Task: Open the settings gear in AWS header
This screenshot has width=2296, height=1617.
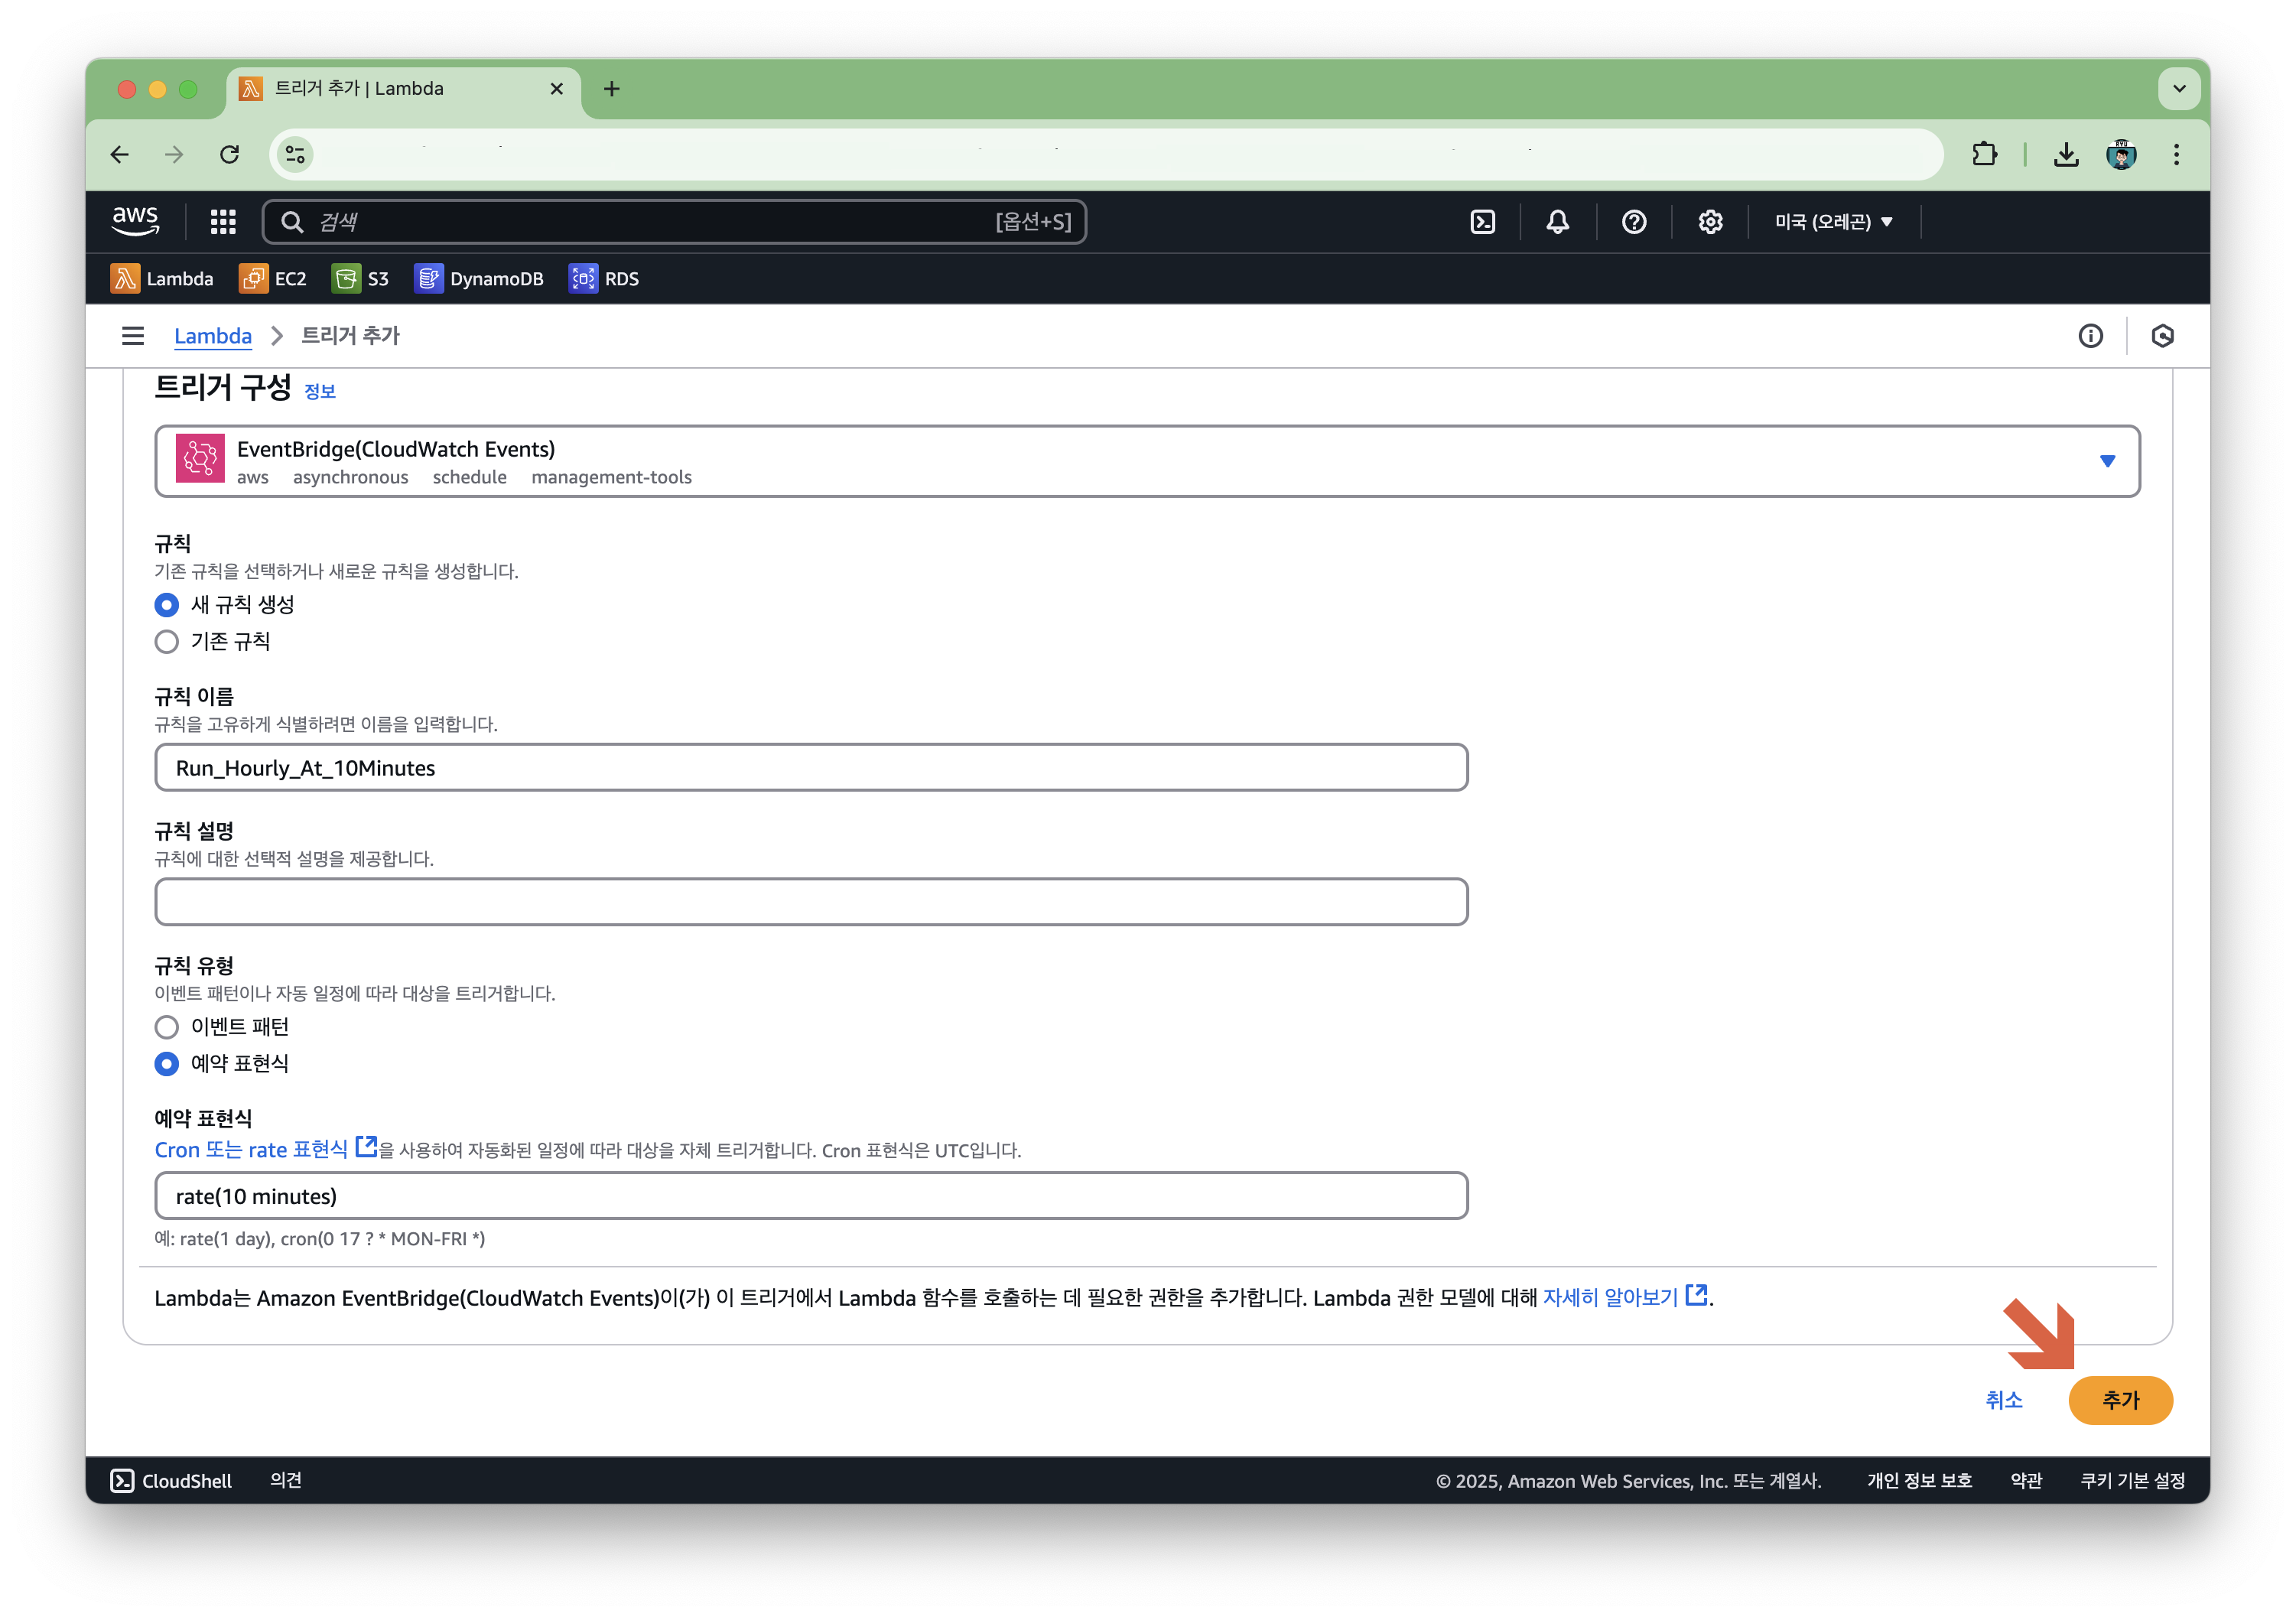Action: [1710, 222]
